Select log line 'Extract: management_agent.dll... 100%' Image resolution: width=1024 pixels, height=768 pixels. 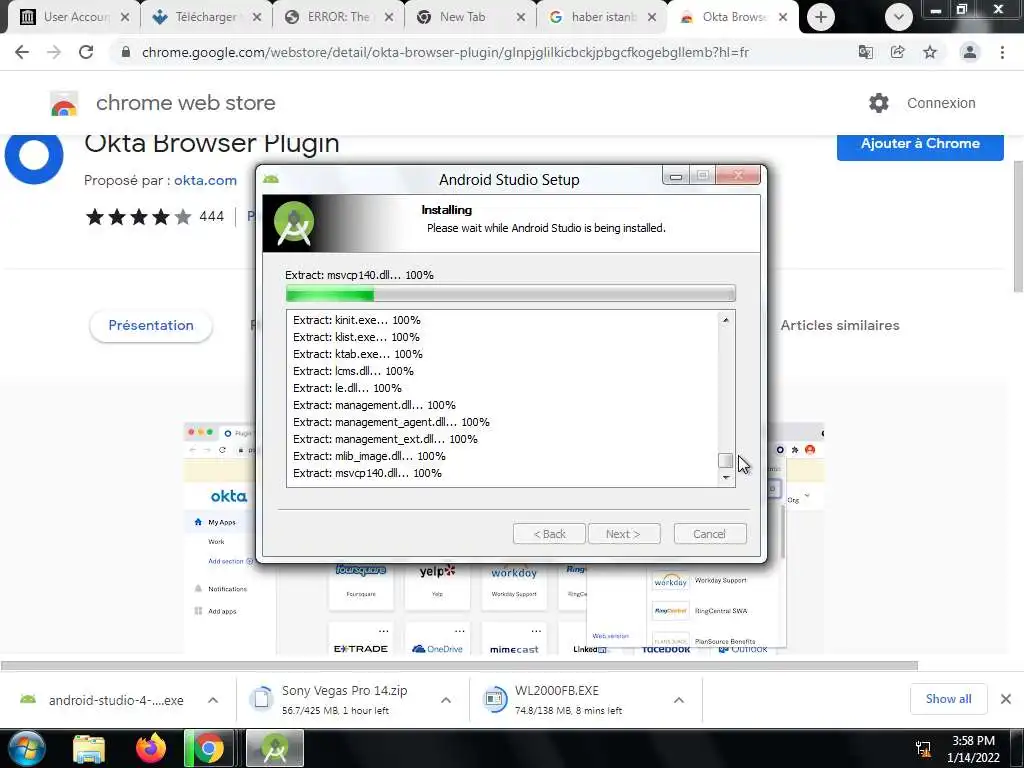(x=391, y=422)
